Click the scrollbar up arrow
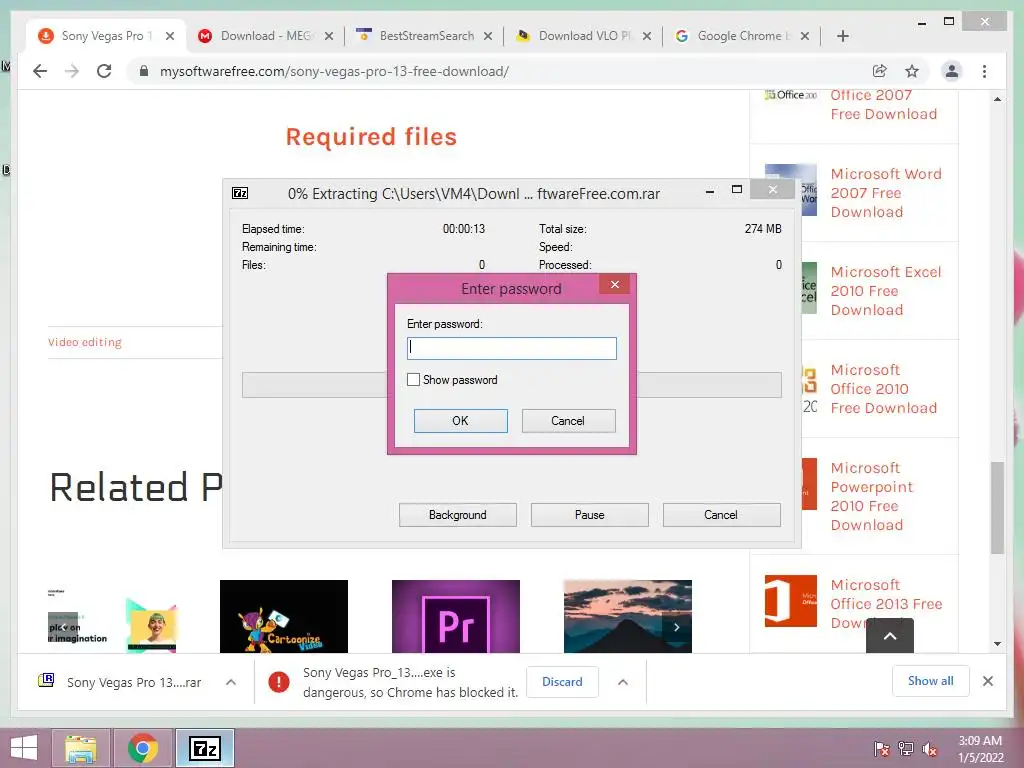 pyautogui.click(x=997, y=99)
